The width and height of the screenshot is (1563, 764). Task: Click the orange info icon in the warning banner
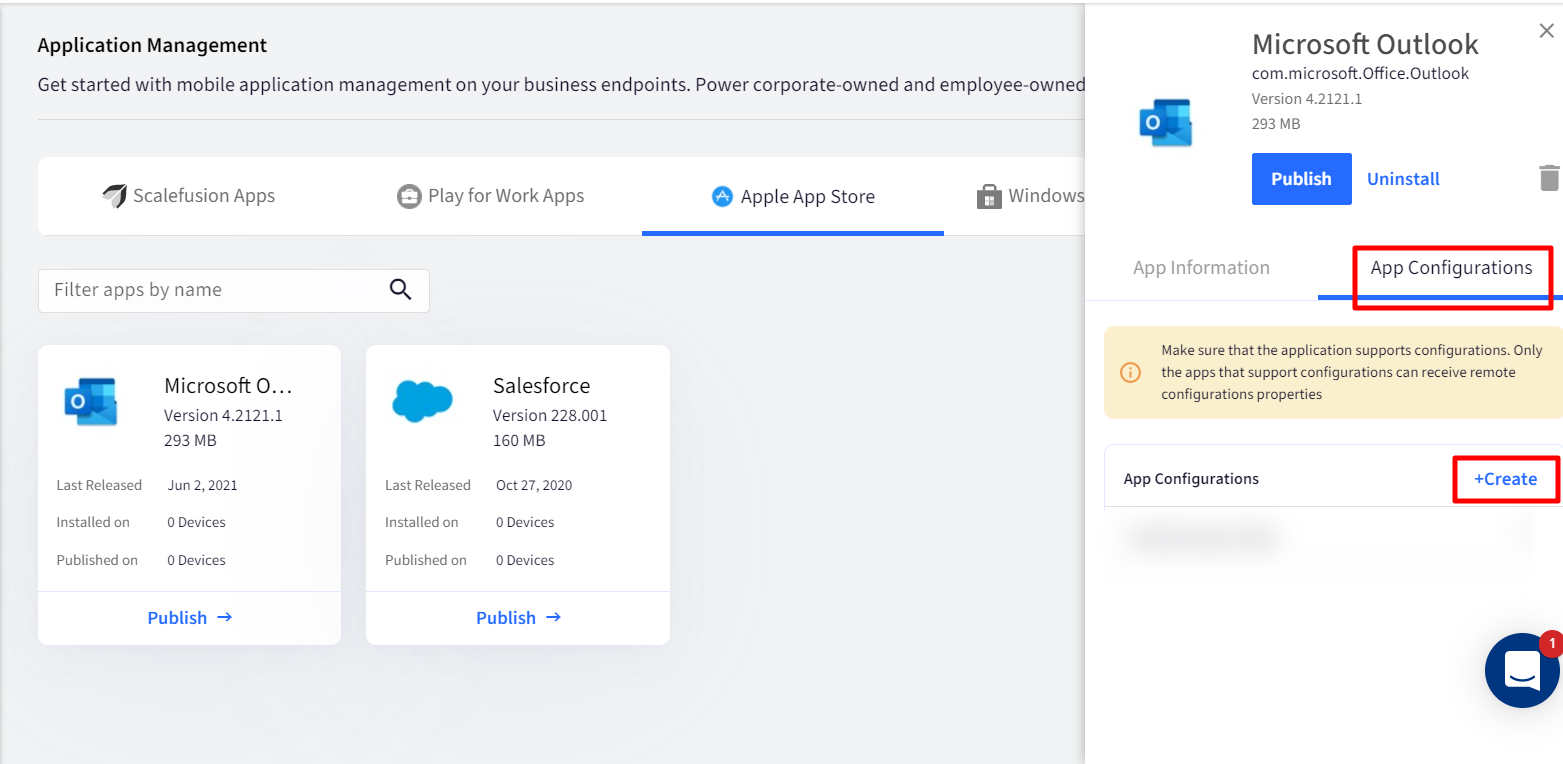[1130, 372]
